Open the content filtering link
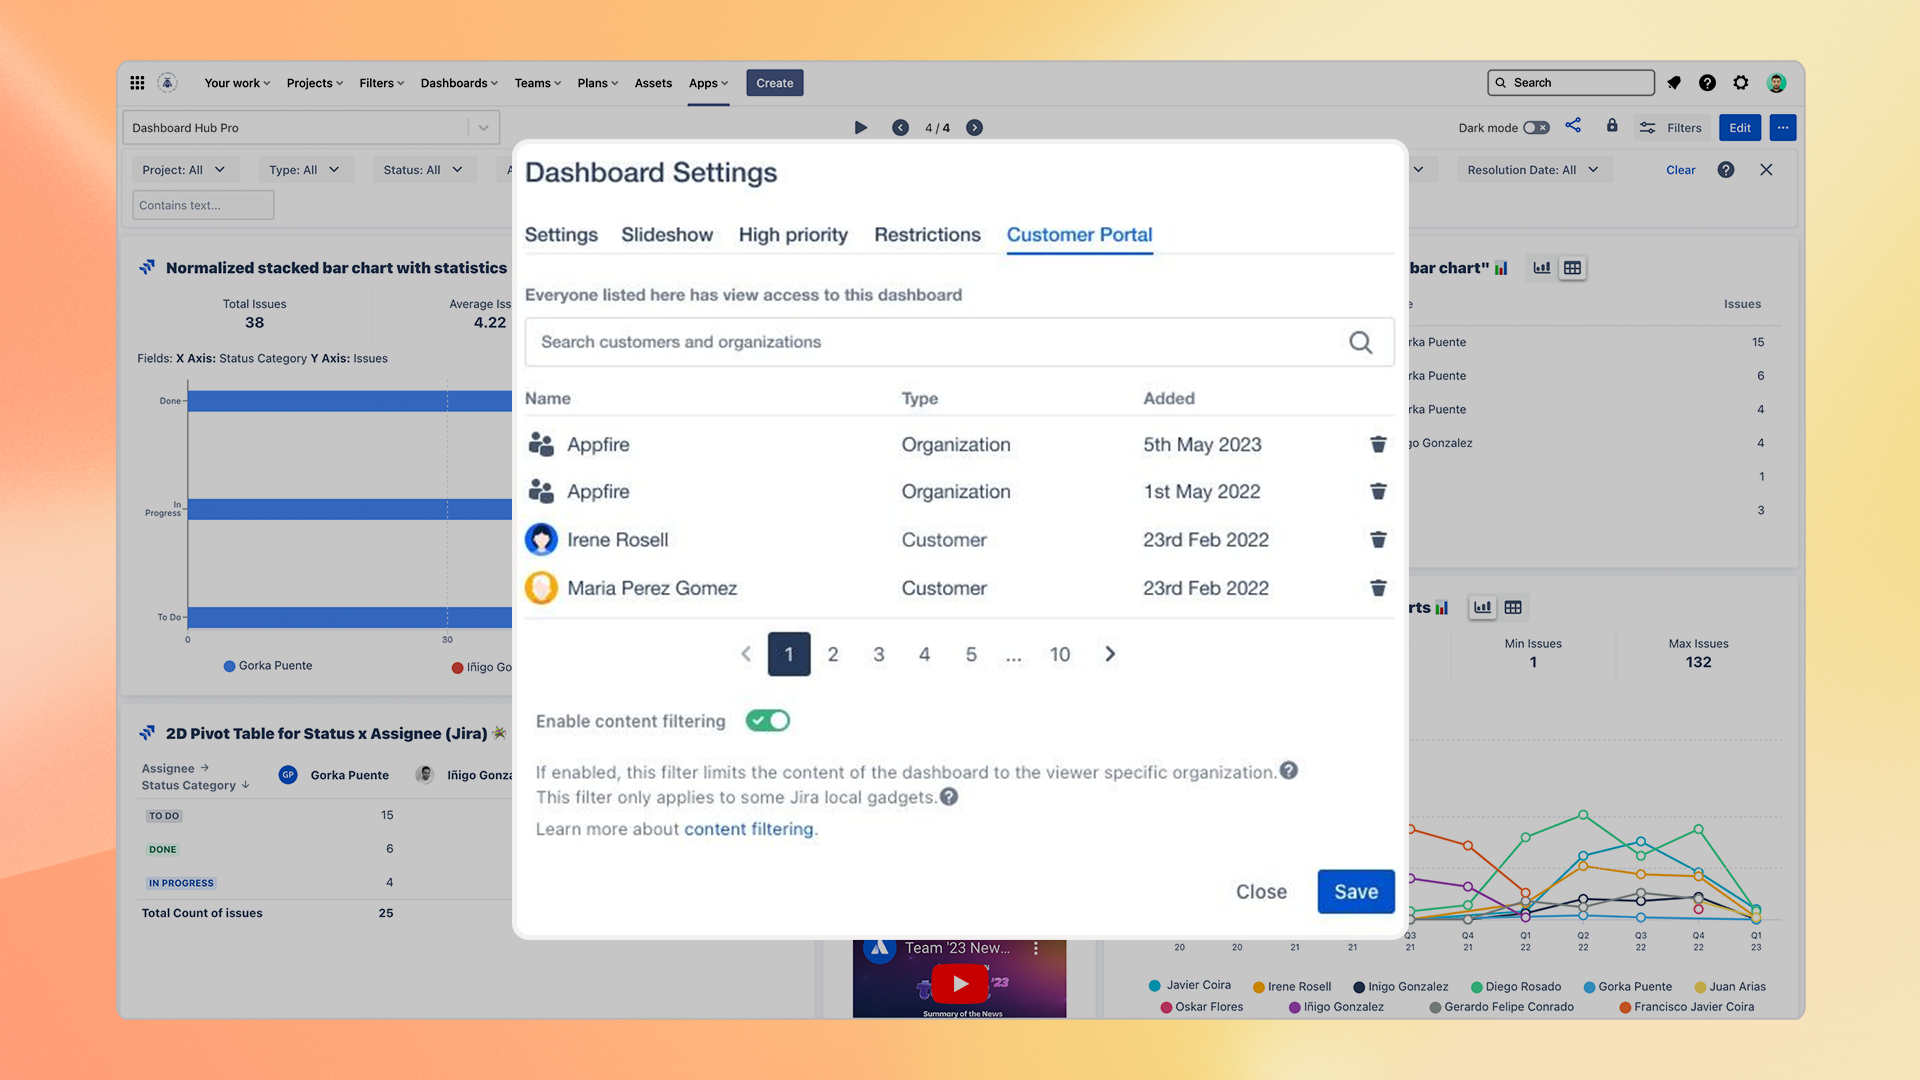Image resolution: width=1920 pixels, height=1080 pixels. point(749,829)
